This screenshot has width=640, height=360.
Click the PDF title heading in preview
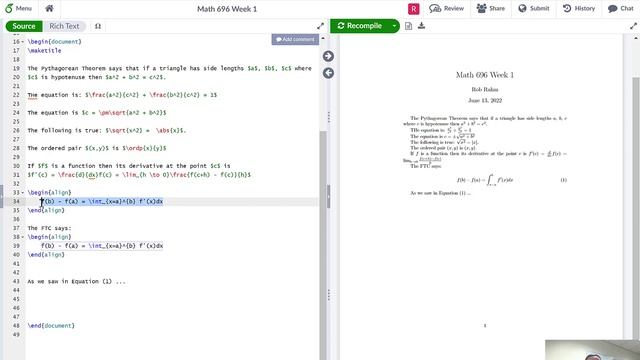(x=484, y=75)
